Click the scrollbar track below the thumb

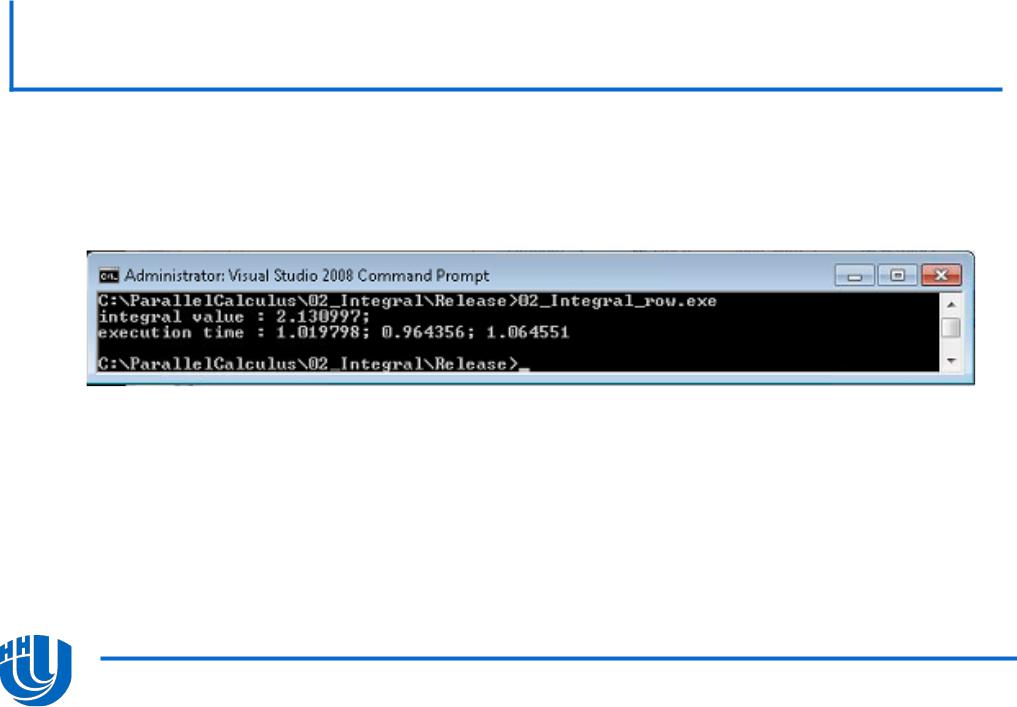coord(951,345)
